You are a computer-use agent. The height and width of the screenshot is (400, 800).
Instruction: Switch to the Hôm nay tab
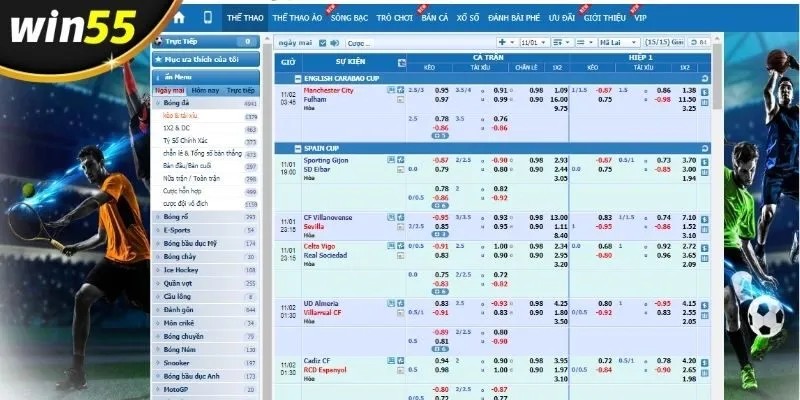click(206, 90)
